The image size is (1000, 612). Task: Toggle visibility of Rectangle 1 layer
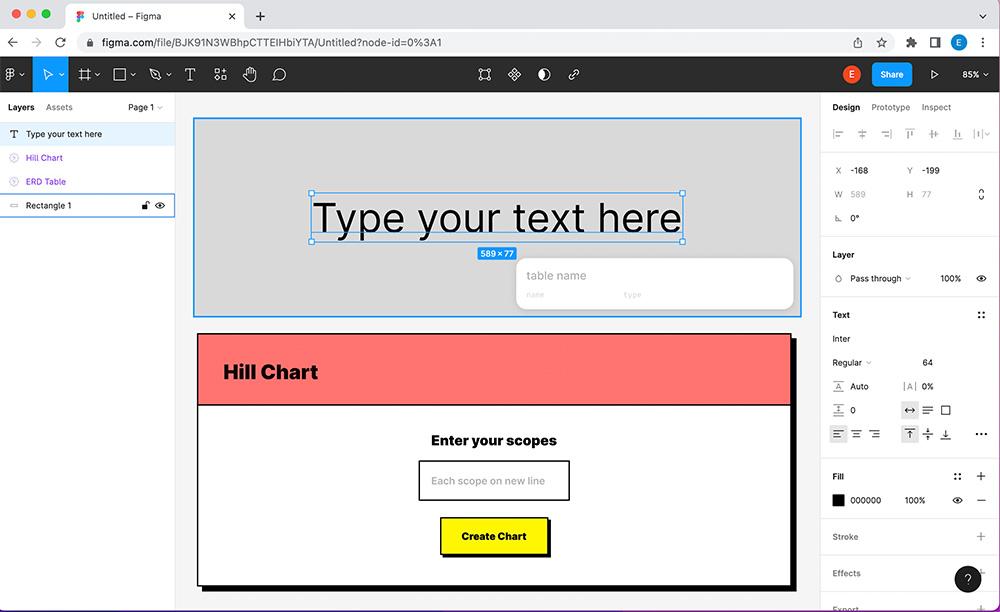160,205
